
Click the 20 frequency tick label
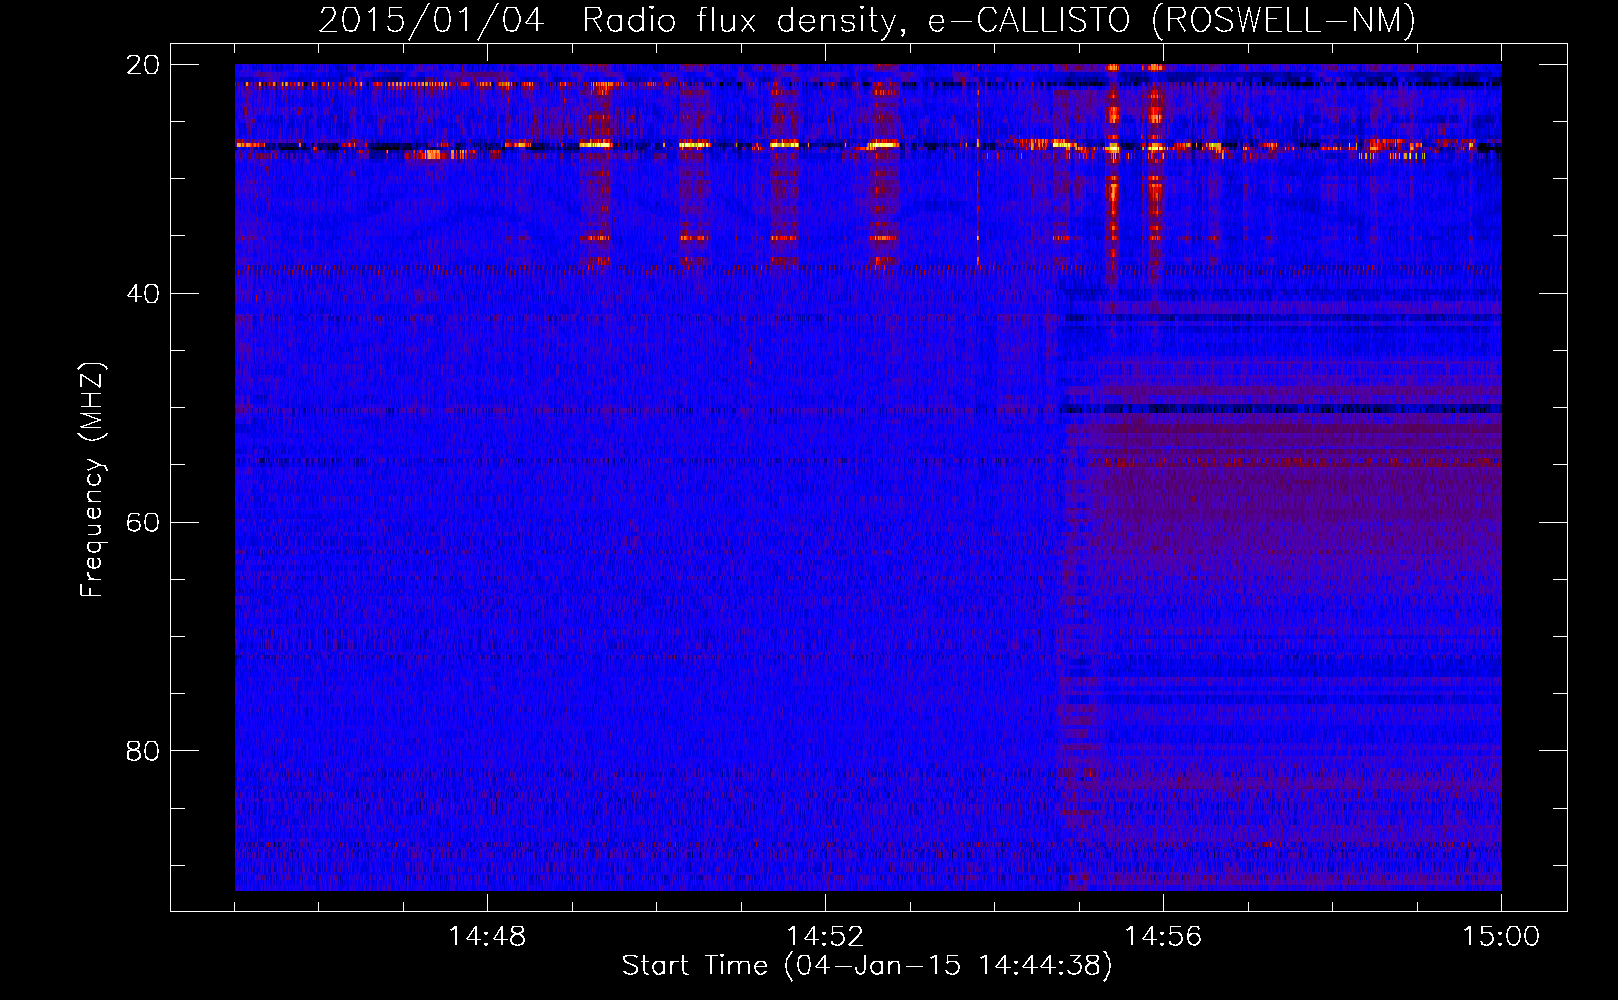pos(142,65)
